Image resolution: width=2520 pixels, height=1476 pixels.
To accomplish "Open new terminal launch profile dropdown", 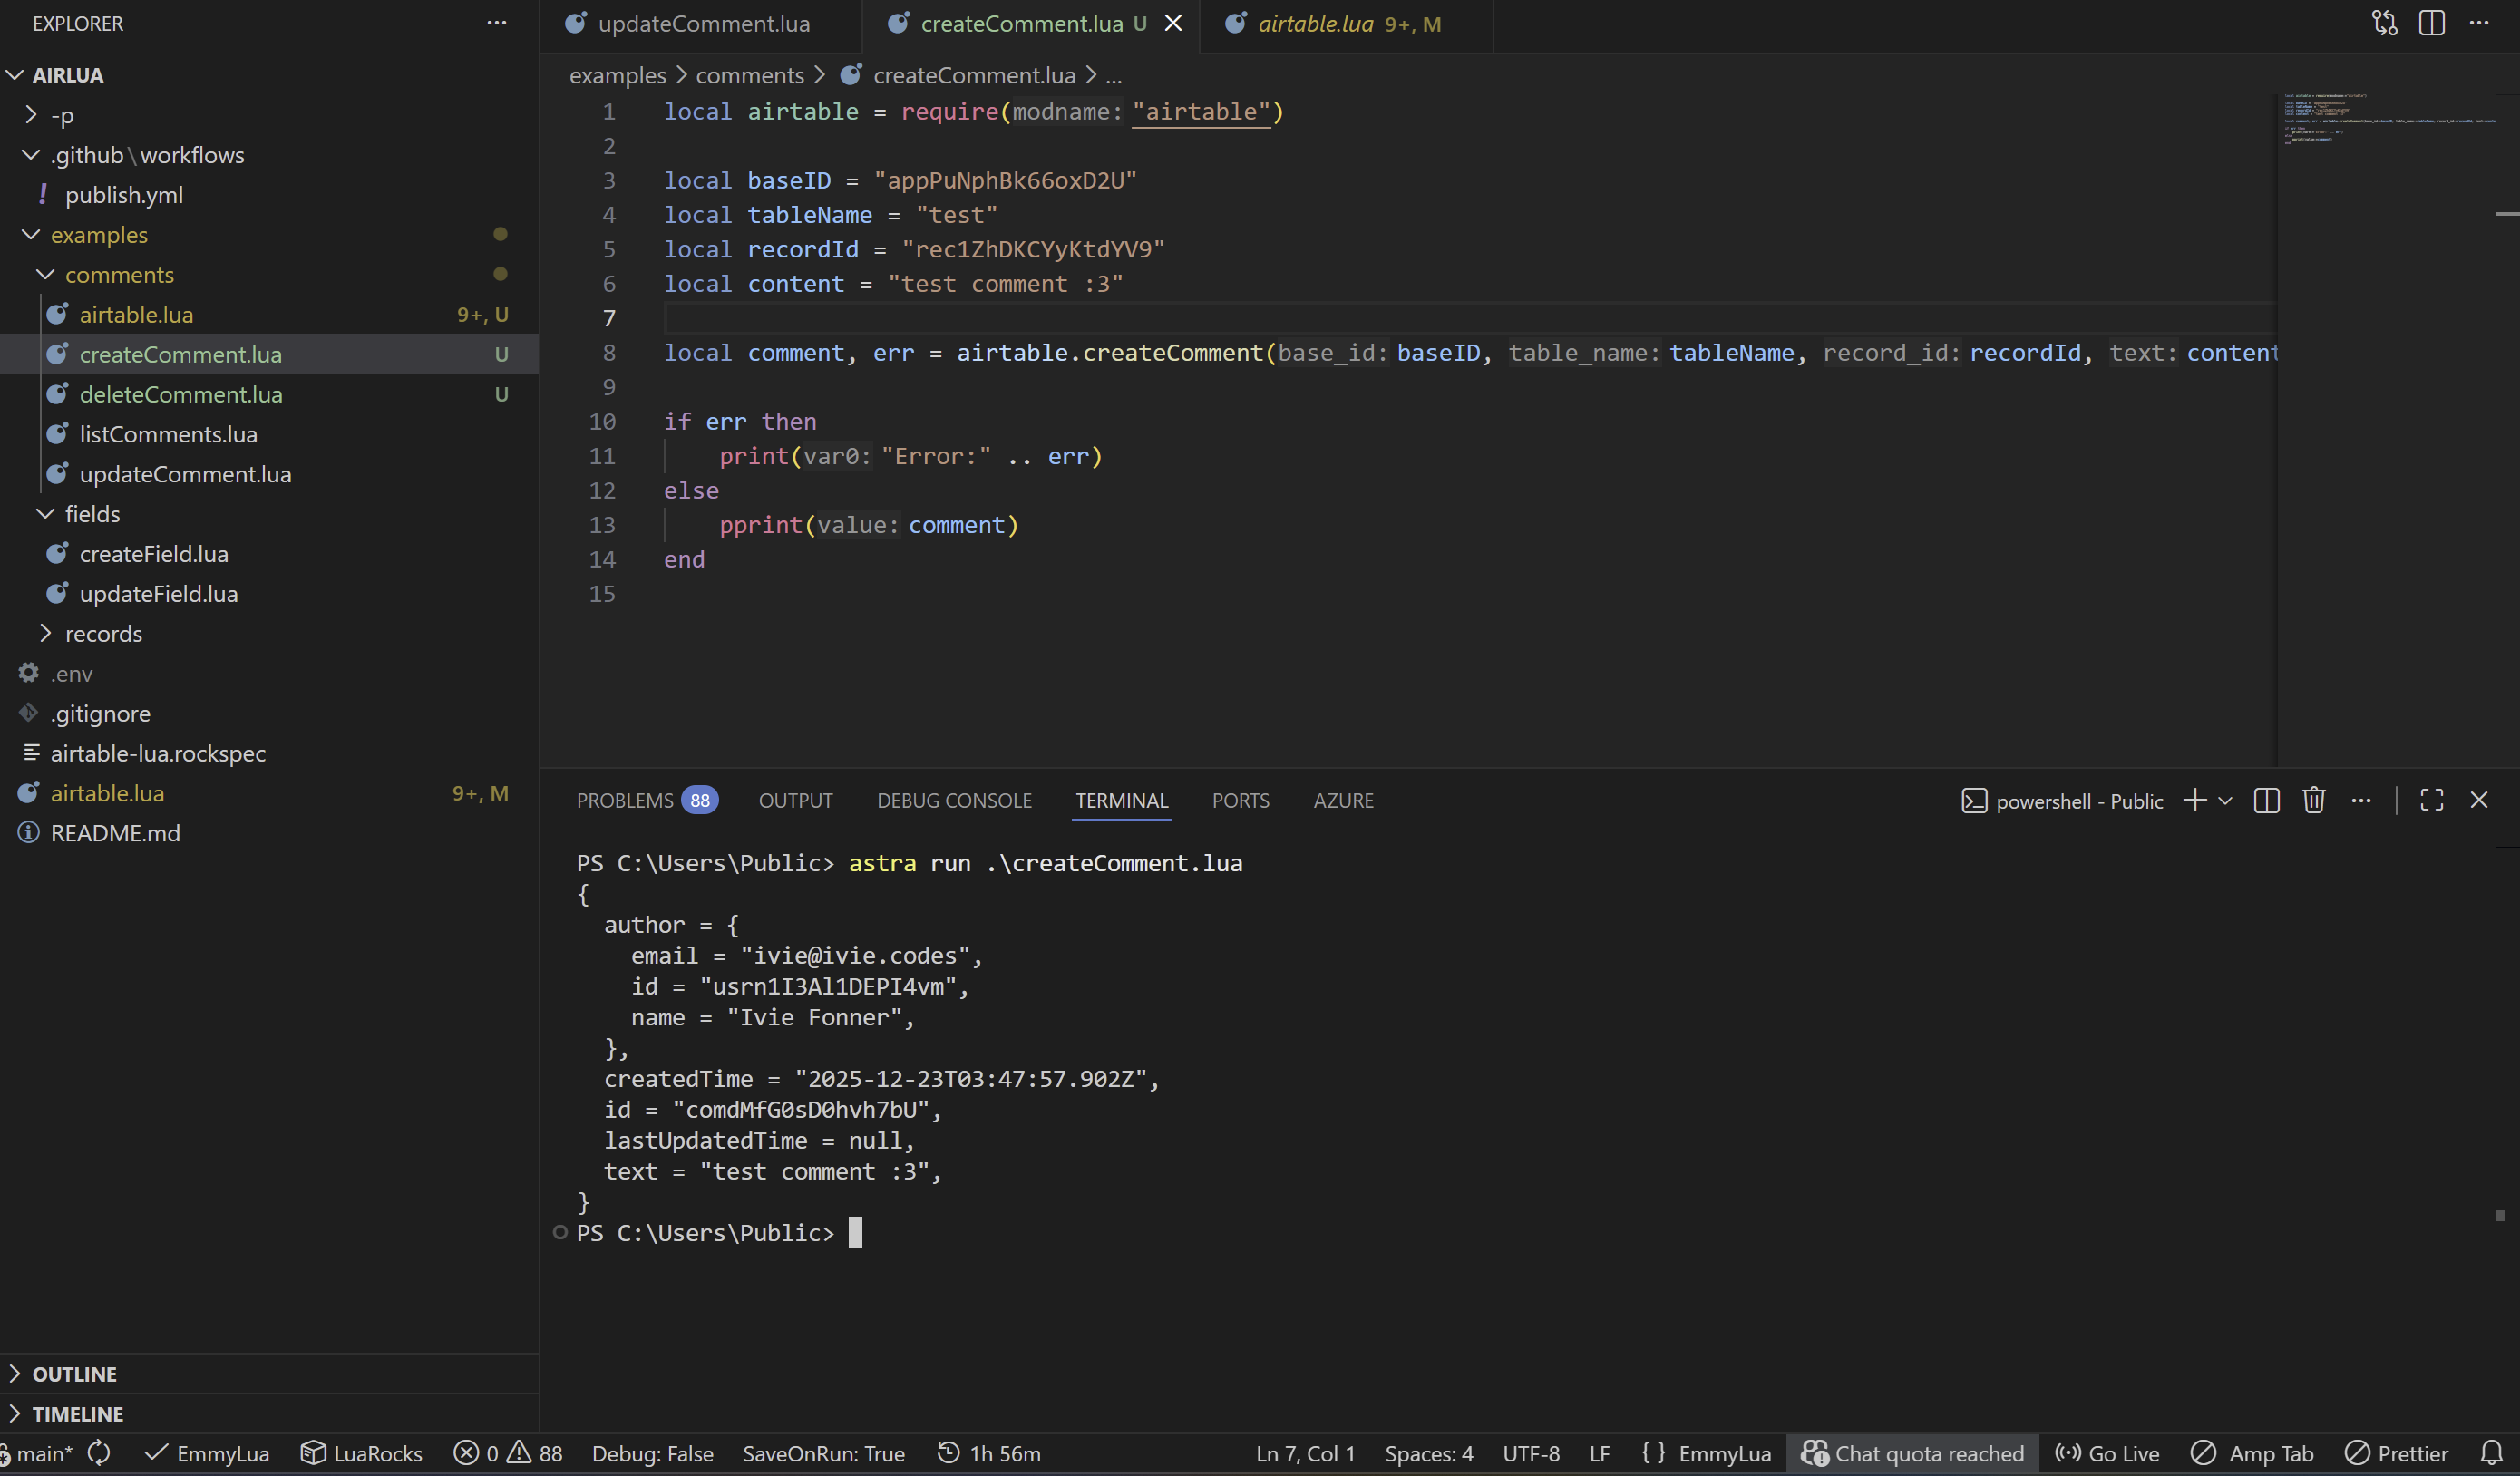I will click(x=2225, y=800).
